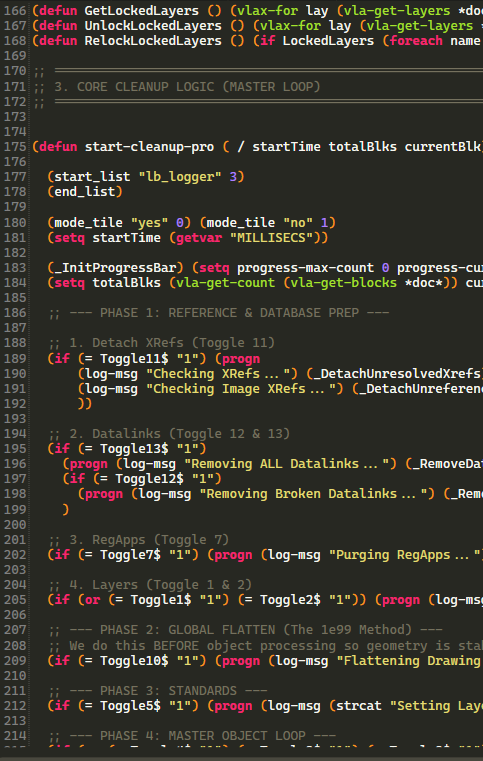Screen dimensions: 483x761
Task: Click the comment '3. CORE CLEANUP LOGIC (MASTER LOOP)'
Action: coord(187,86)
